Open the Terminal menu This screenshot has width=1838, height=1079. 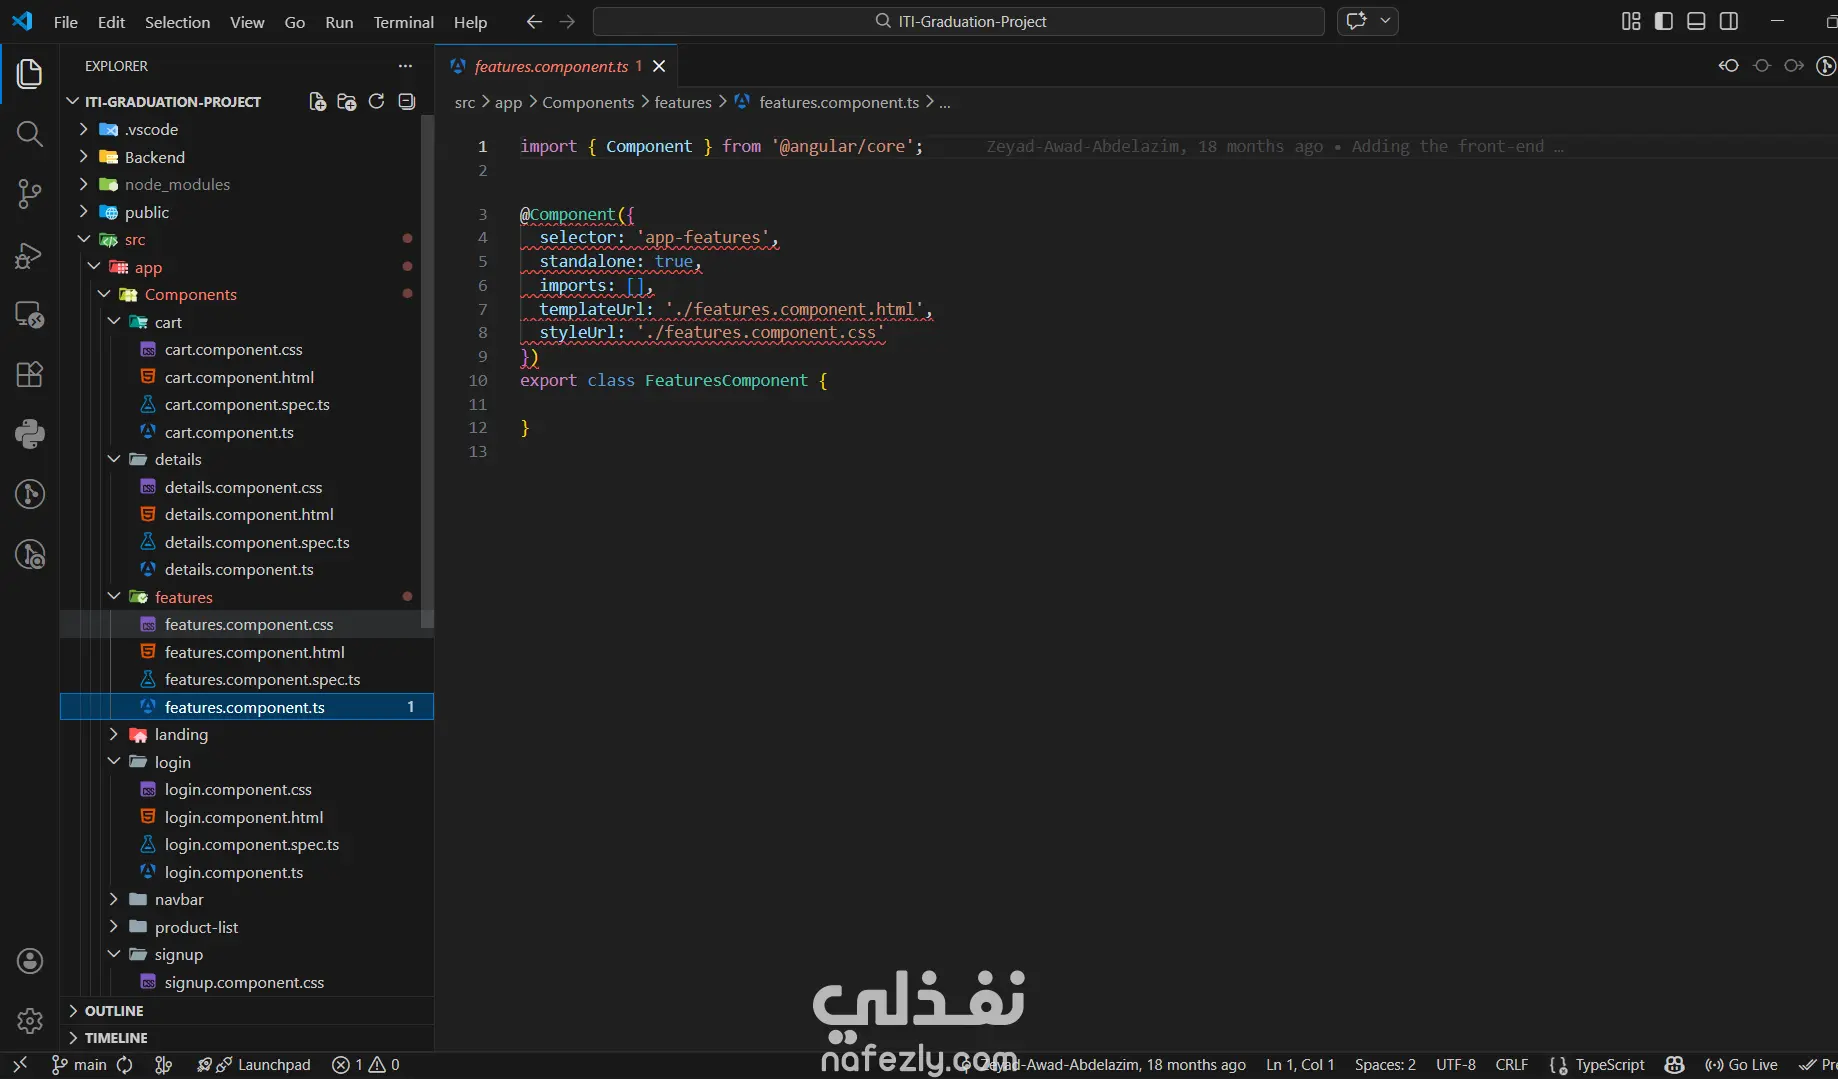pyautogui.click(x=403, y=22)
